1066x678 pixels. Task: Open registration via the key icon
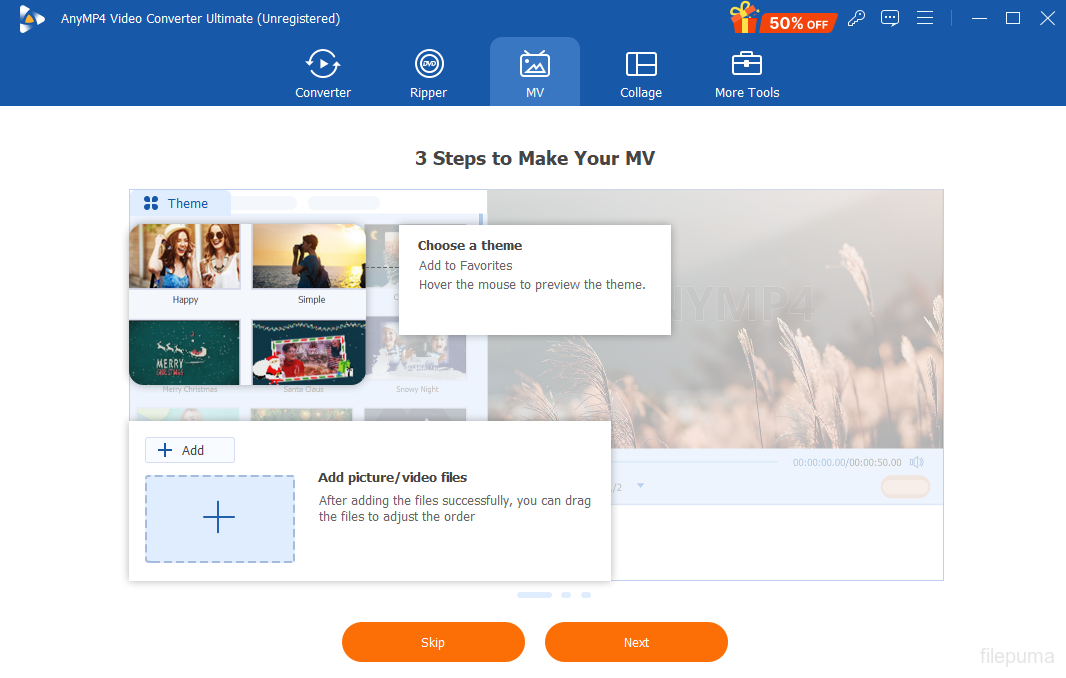tap(856, 18)
